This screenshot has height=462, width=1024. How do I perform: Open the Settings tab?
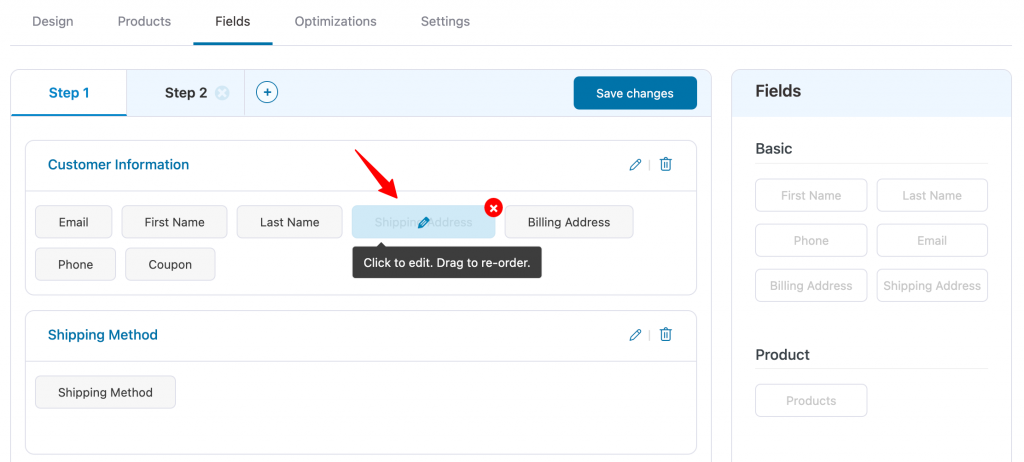pos(445,22)
